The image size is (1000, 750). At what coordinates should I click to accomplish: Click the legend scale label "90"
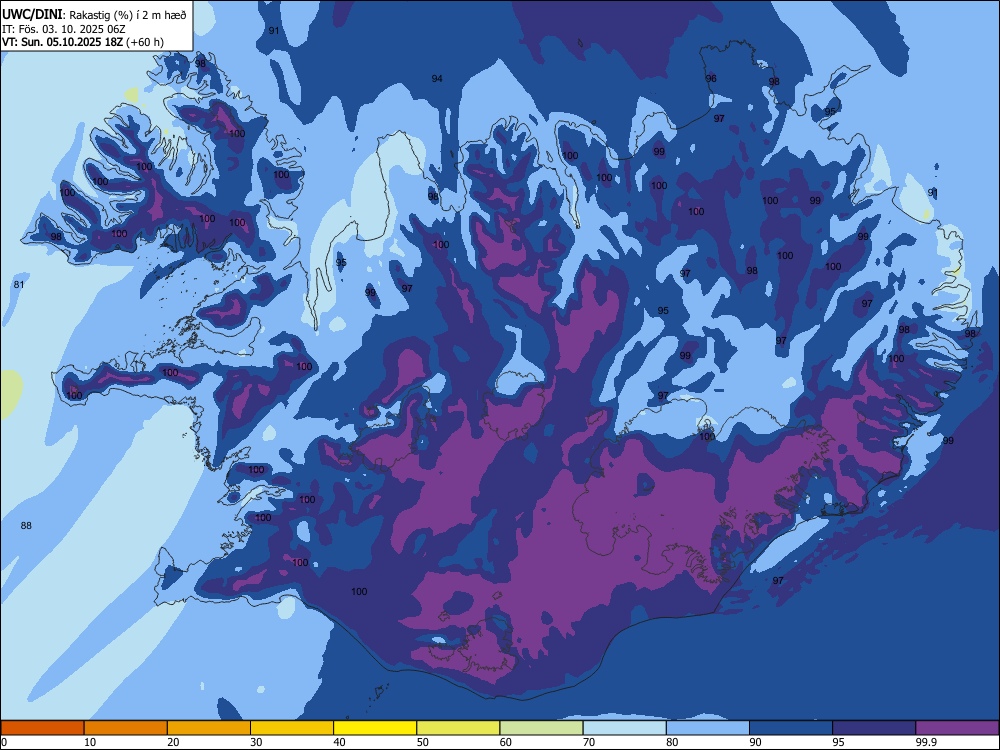click(755, 742)
